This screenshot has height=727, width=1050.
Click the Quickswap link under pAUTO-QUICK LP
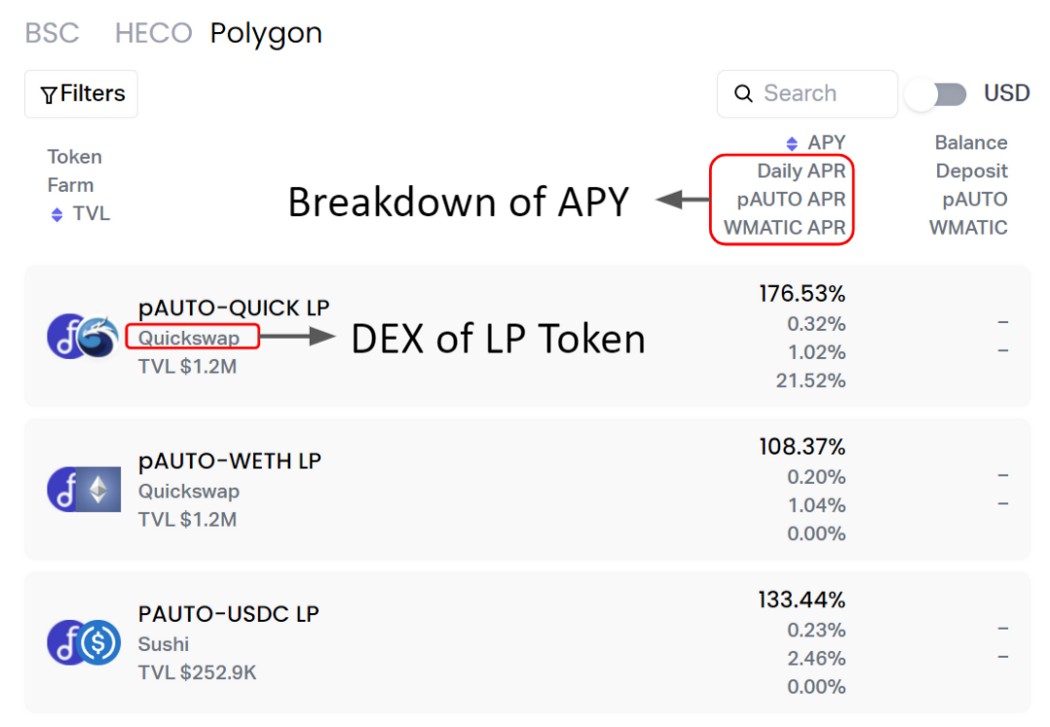pyautogui.click(x=190, y=336)
